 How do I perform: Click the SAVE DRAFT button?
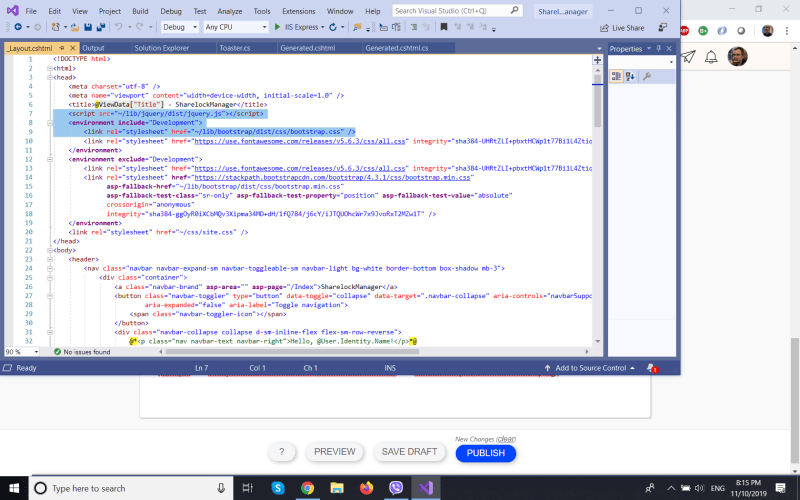coord(409,452)
